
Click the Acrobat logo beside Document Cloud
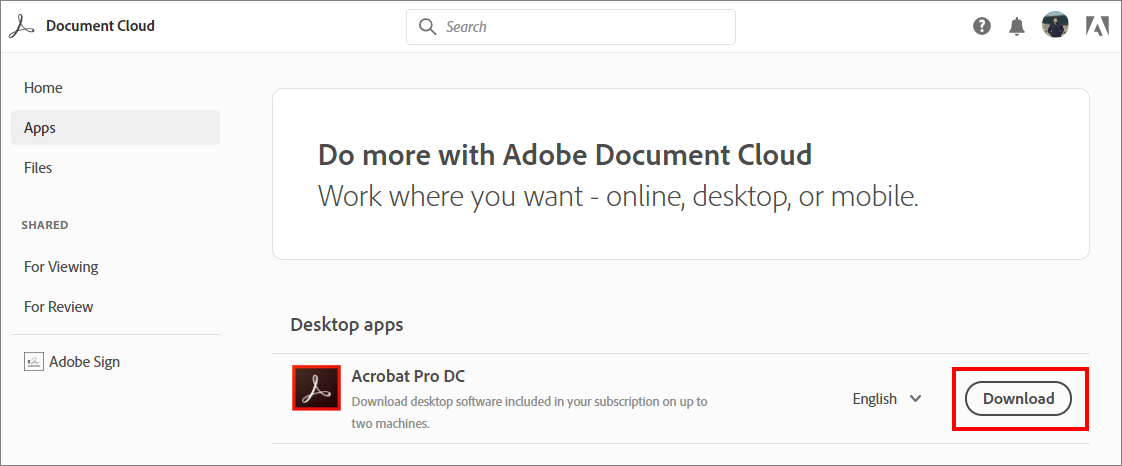[21, 26]
